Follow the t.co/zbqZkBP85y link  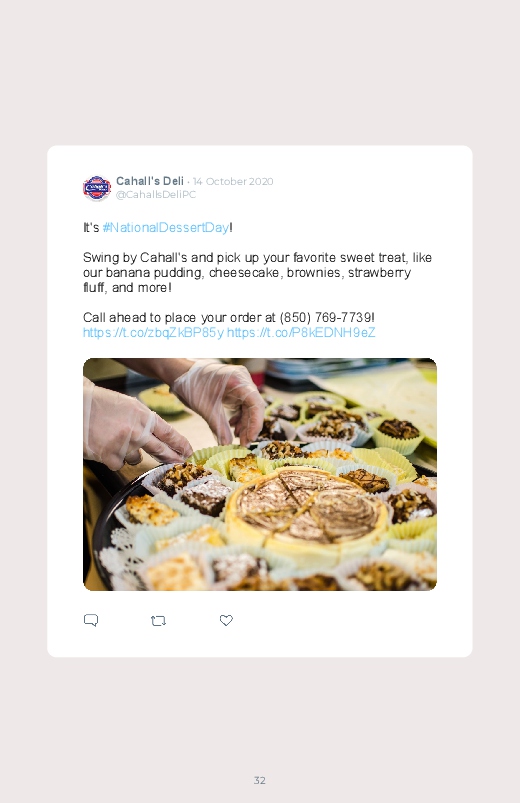(153, 333)
